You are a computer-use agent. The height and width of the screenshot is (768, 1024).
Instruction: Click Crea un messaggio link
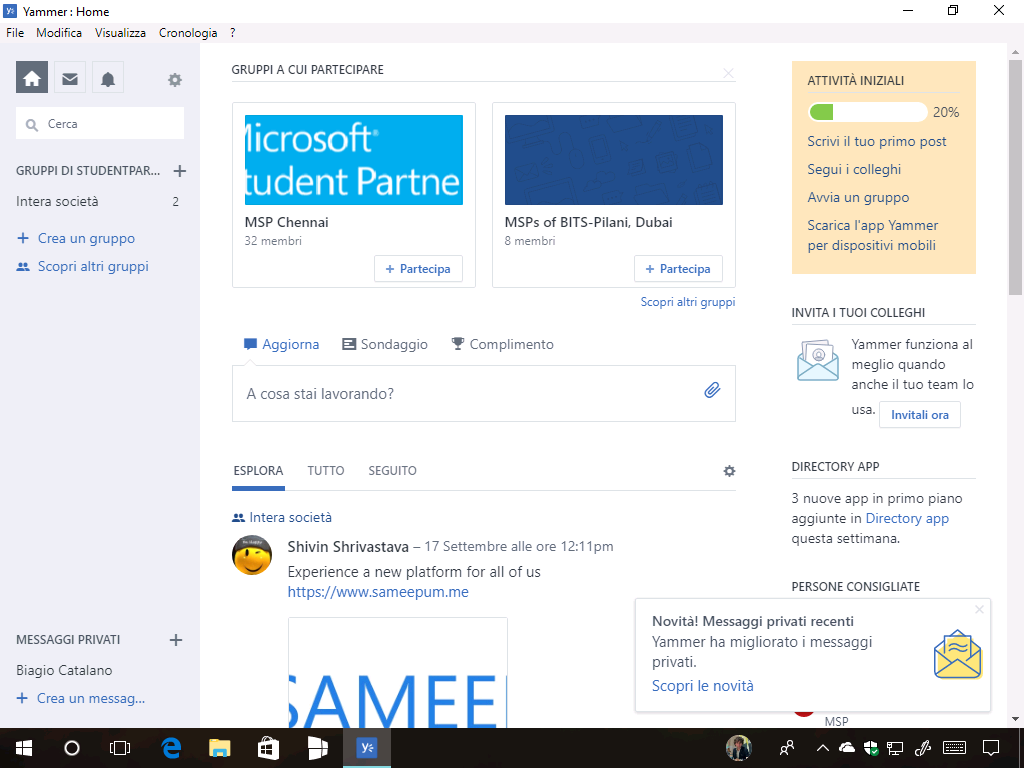pyautogui.click(x=81, y=699)
